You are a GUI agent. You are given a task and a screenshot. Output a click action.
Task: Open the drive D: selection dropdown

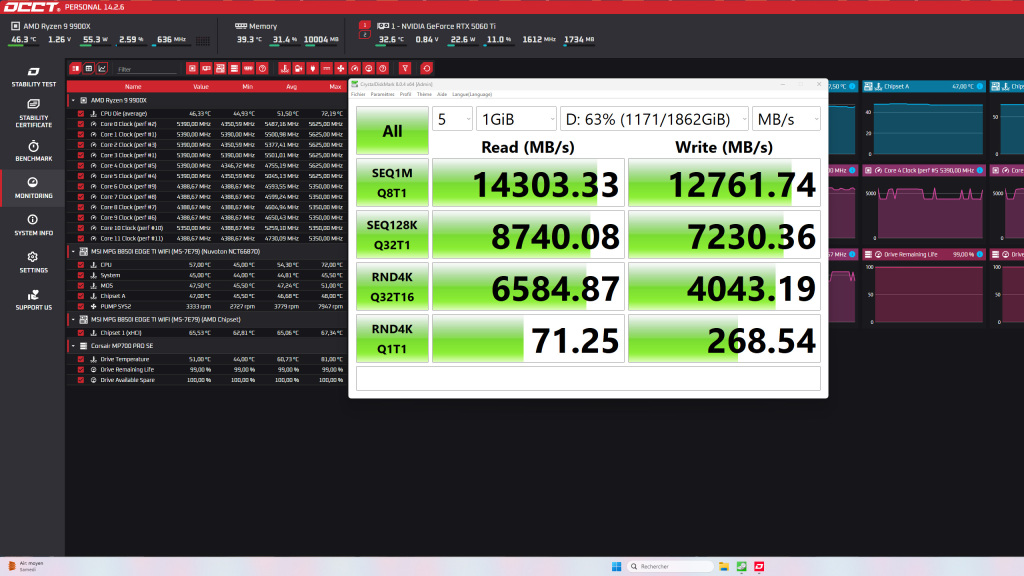[654, 120]
